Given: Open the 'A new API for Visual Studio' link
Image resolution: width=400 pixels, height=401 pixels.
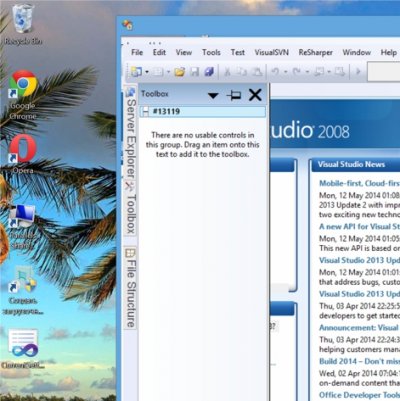Looking at the screenshot, I should coord(359,227).
